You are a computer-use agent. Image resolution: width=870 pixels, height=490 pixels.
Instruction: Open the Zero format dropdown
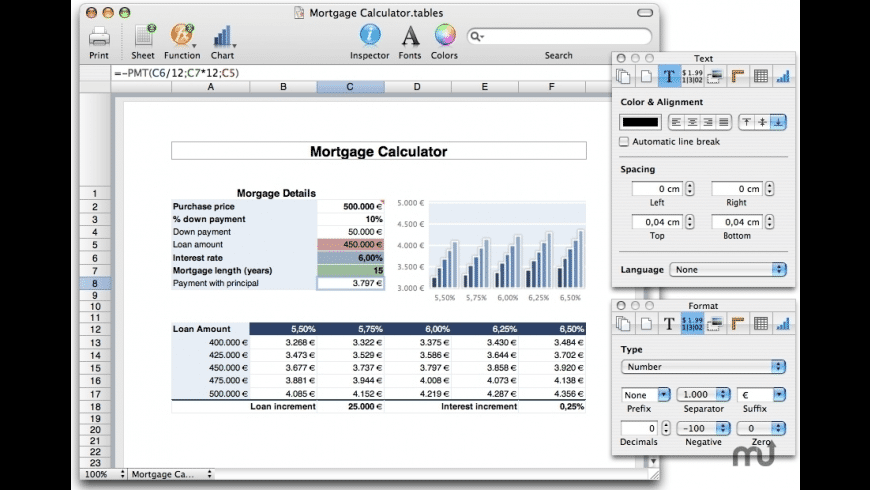tap(761, 428)
